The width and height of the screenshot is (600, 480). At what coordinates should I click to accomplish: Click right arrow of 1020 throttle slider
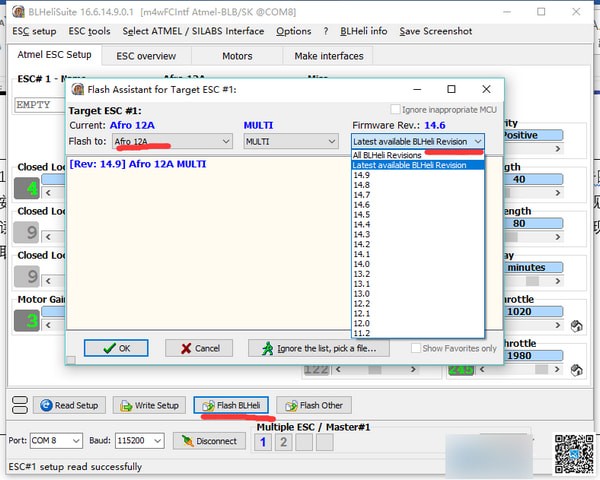(x=558, y=325)
